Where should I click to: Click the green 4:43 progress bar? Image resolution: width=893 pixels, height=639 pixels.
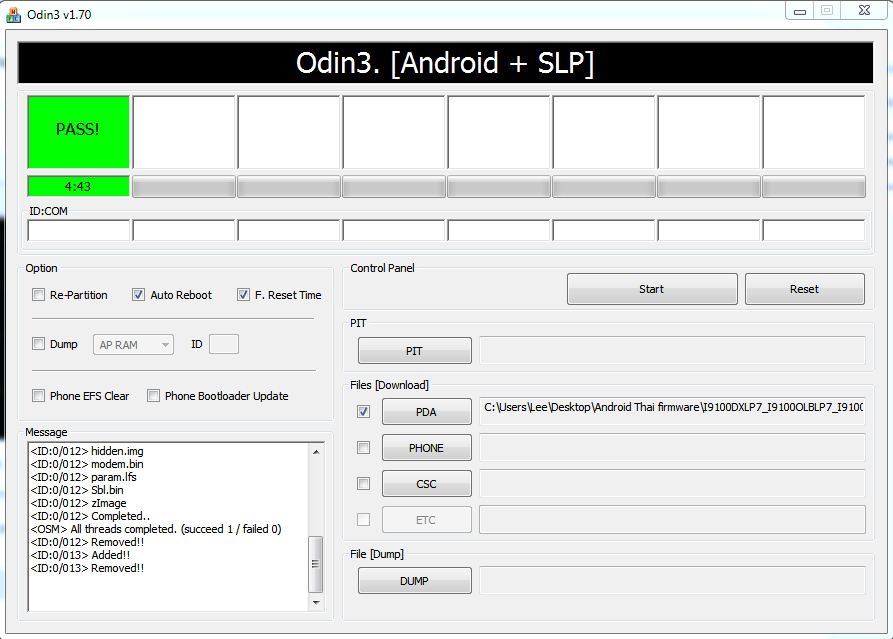click(x=78, y=186)
